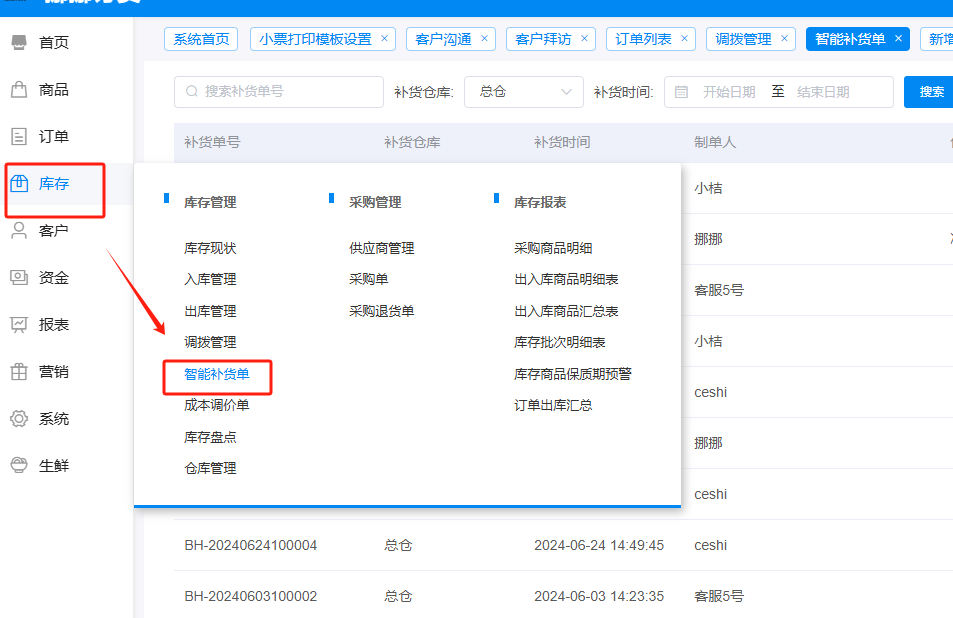
Task: Click the 生鲜 bowl icon
Action: 19,466
